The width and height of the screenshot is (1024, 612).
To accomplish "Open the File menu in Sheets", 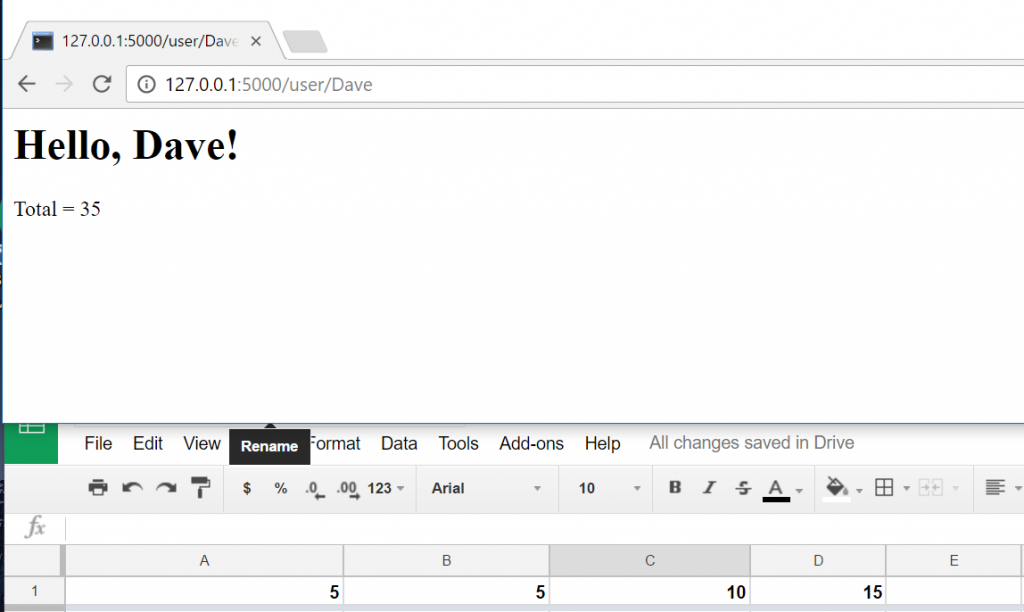I will click(x=98, y=443).
